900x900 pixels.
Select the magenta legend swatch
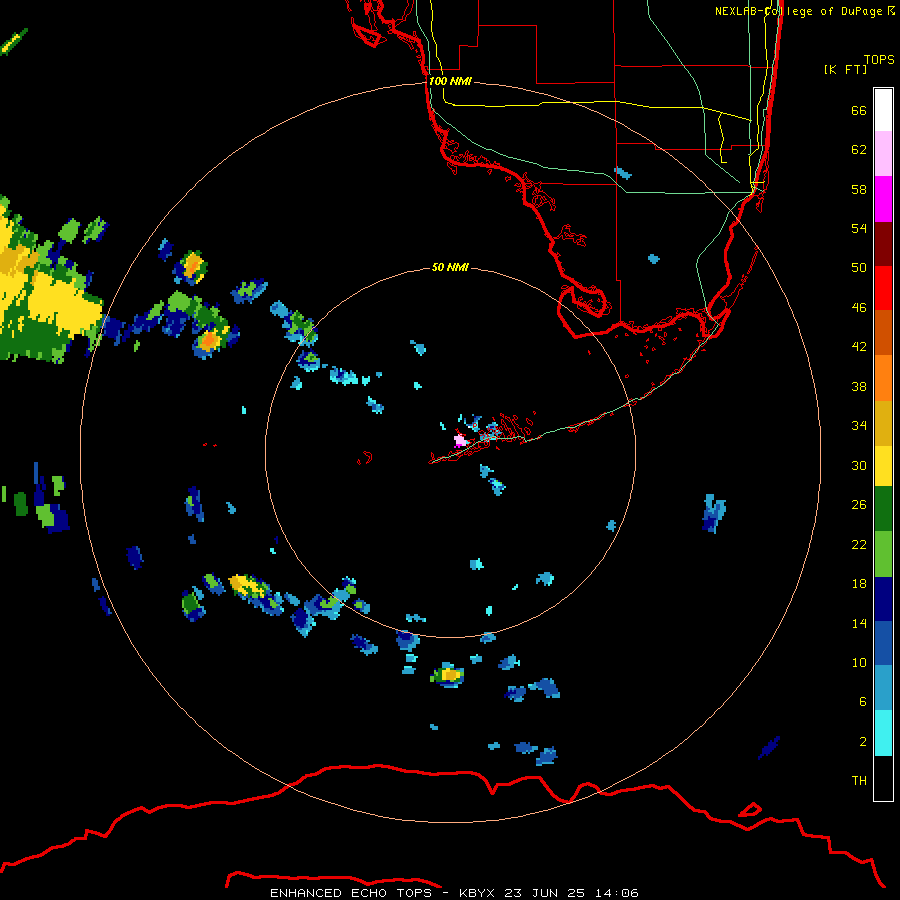click(883, 199)
